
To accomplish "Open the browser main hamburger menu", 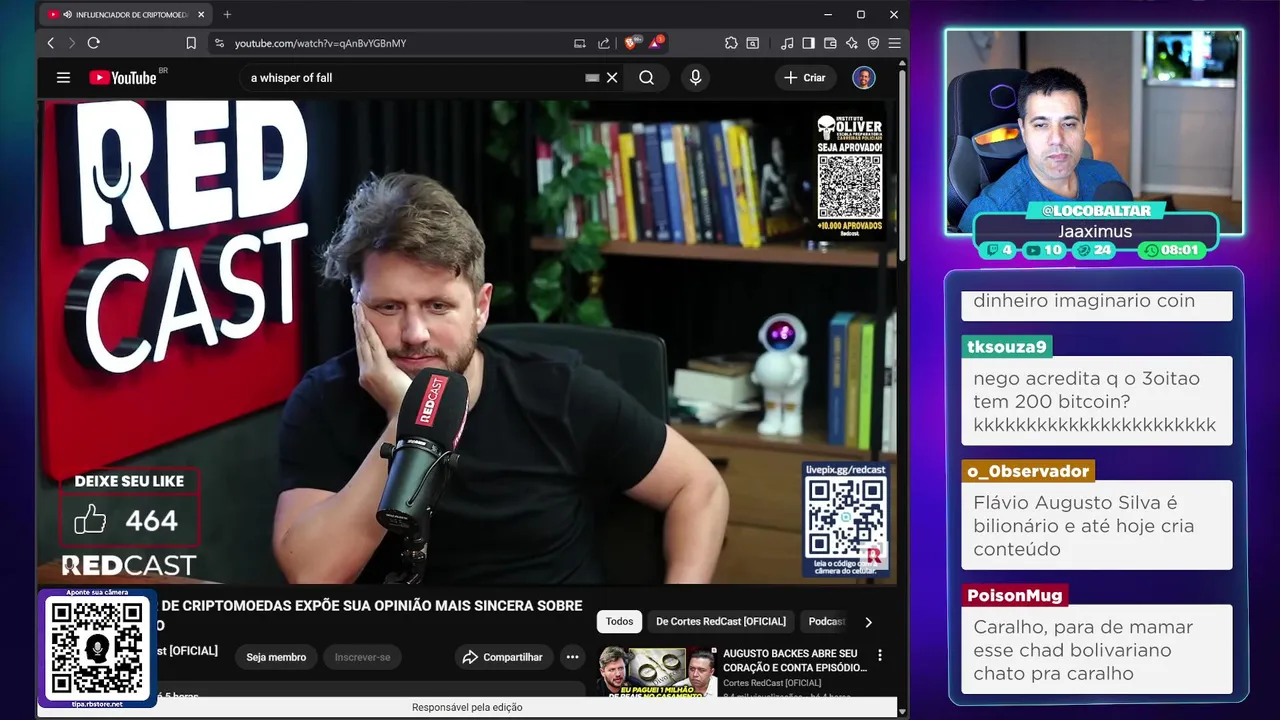I will point(894,43).
